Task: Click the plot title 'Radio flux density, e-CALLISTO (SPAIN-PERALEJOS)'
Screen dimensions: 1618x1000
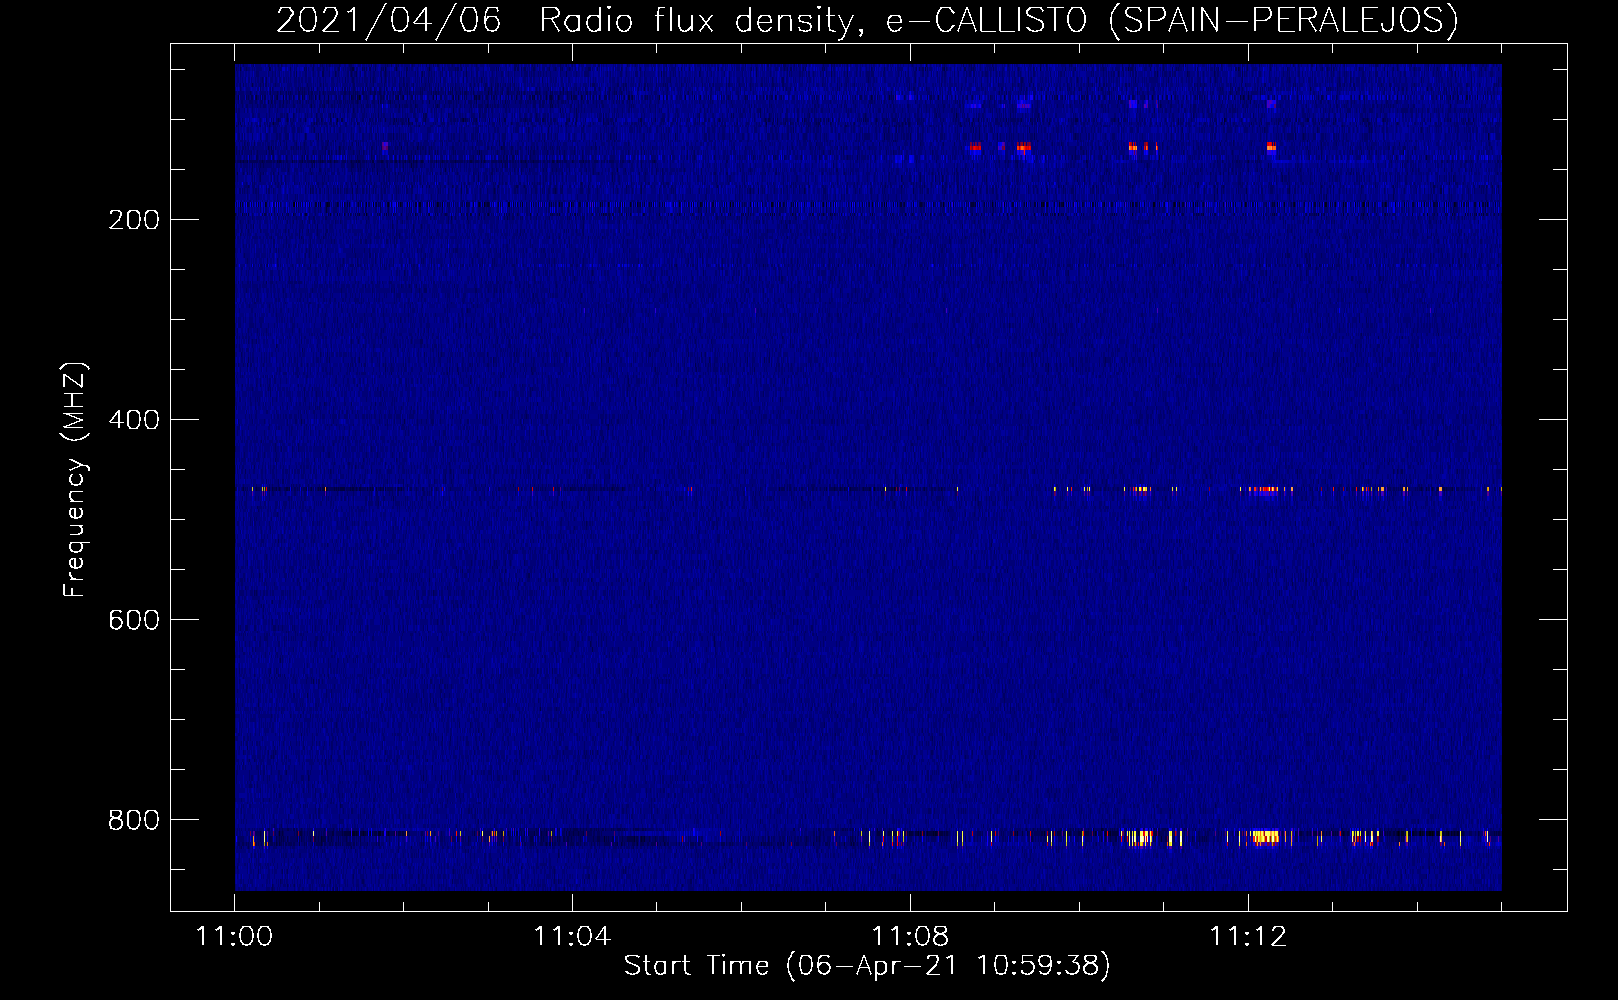Action: coord(998,20)
